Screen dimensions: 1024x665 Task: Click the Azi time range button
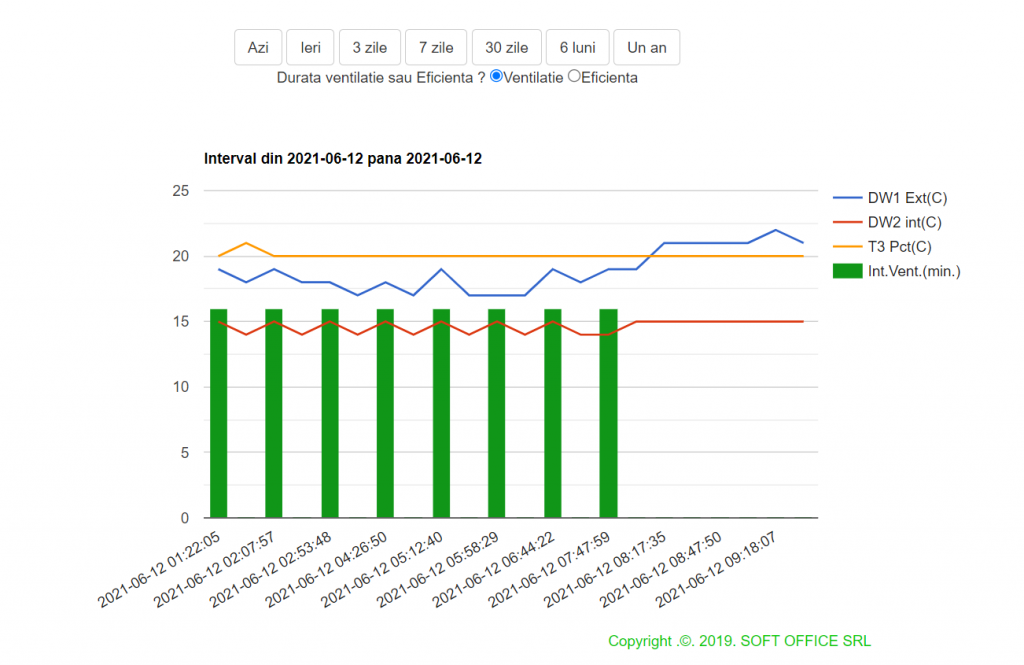point(258,47)
